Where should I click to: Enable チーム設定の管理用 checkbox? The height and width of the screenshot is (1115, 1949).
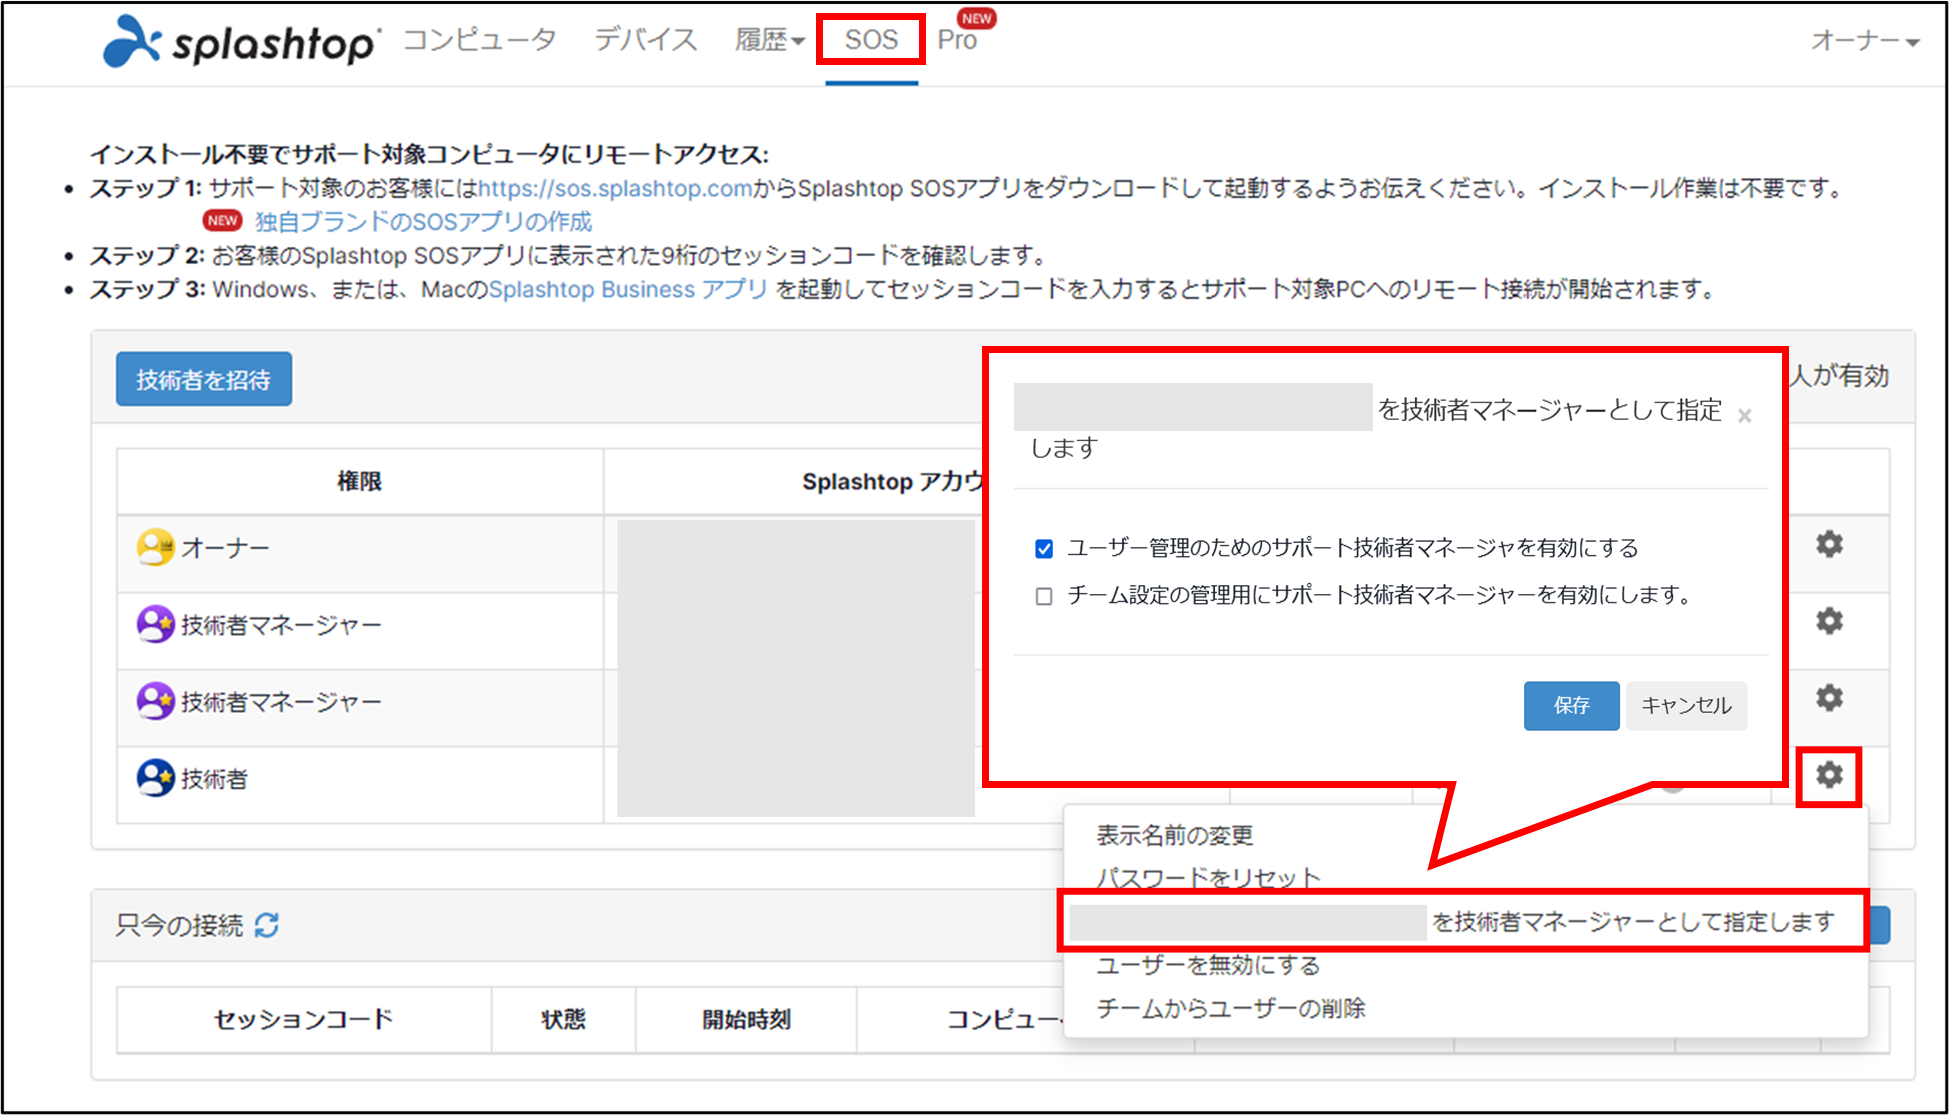pyautogui.click(x=1044, y=597)
